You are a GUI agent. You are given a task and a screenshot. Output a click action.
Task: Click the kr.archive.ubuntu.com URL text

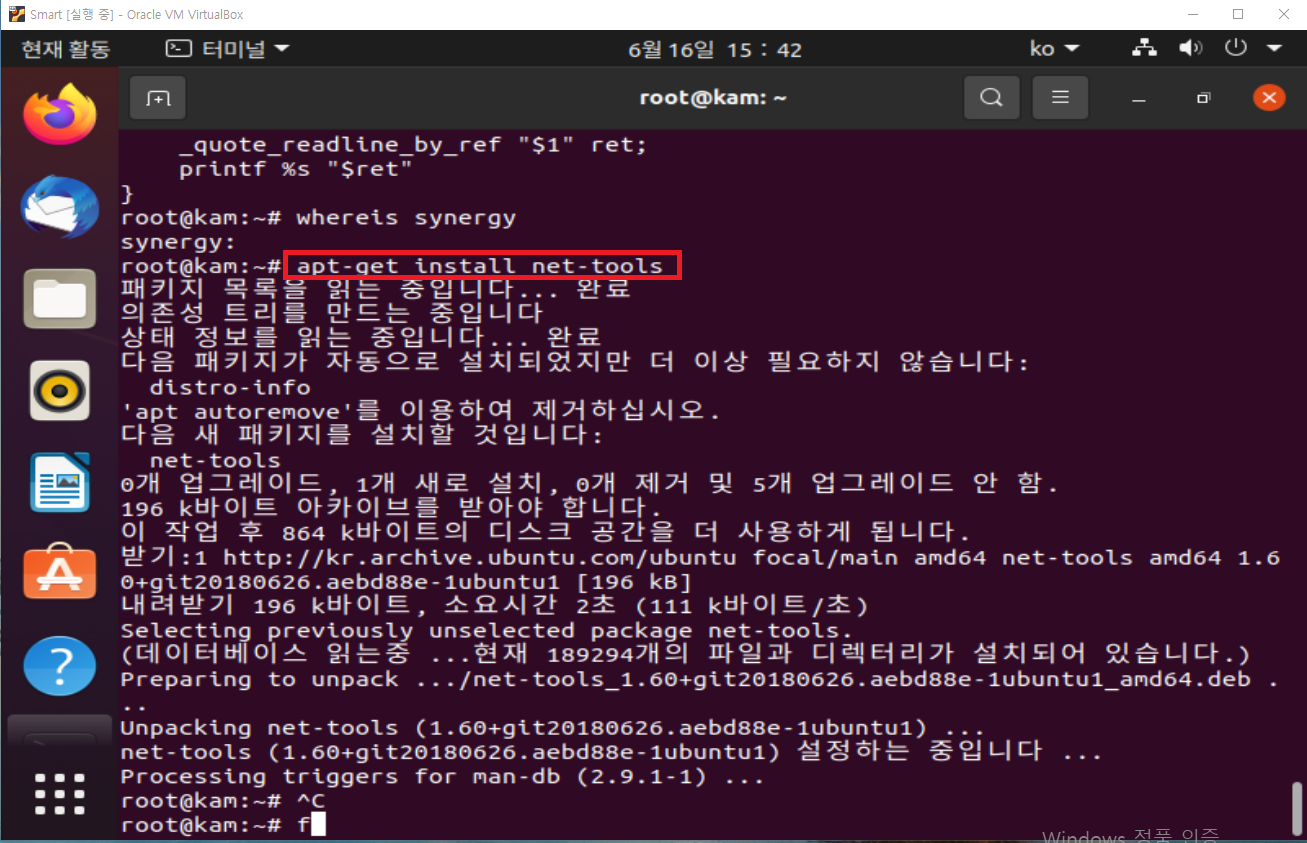tap(480, 558)
